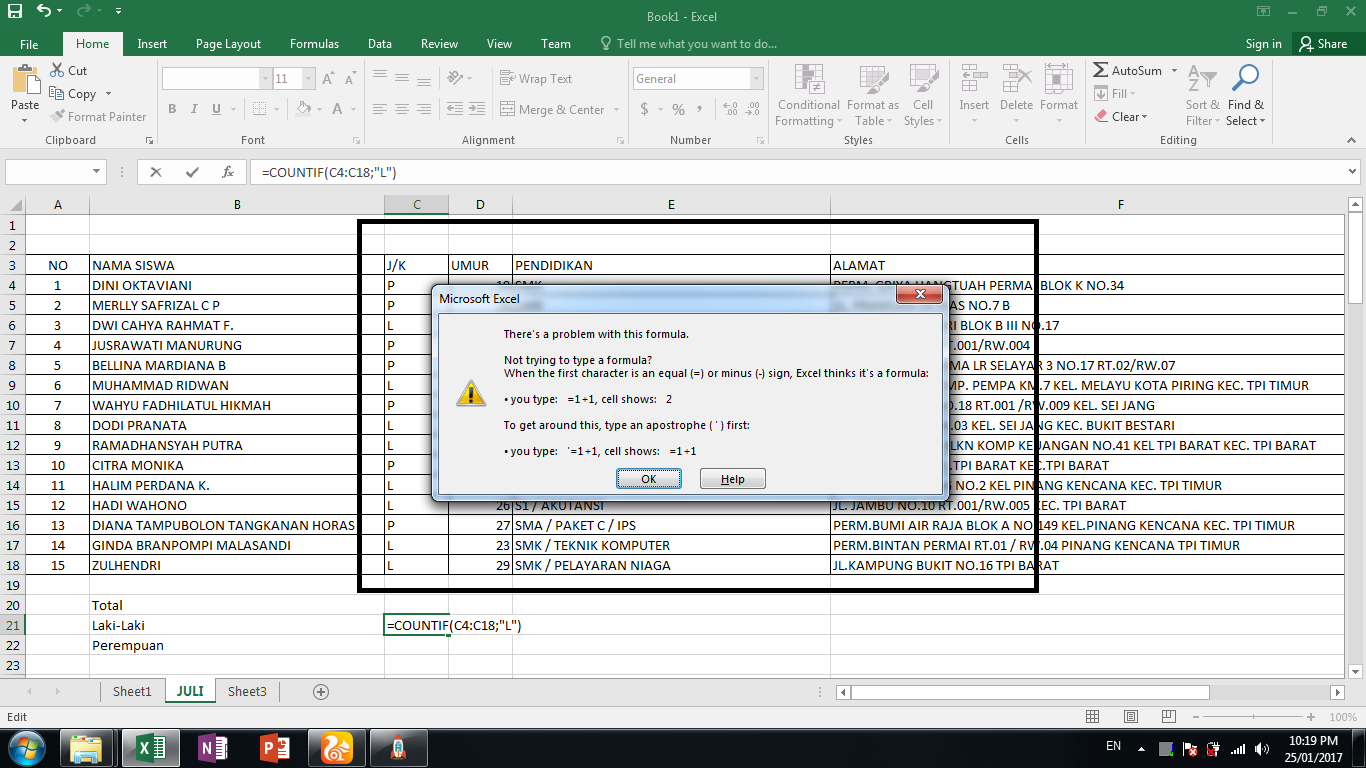This screenshot has height=768, width=1366.
Task: Switch to the Formulas ribbon tab
Action: [x=314, y=44]
